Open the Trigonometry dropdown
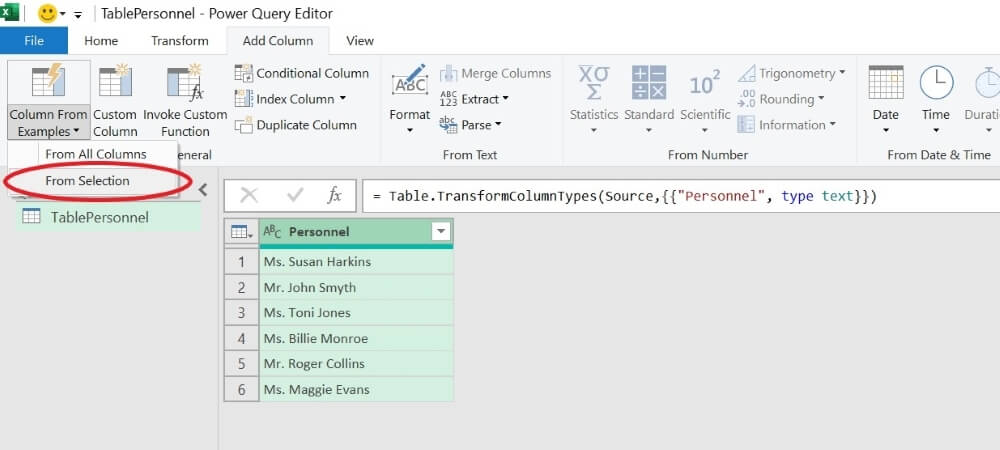 coord(791,73)
